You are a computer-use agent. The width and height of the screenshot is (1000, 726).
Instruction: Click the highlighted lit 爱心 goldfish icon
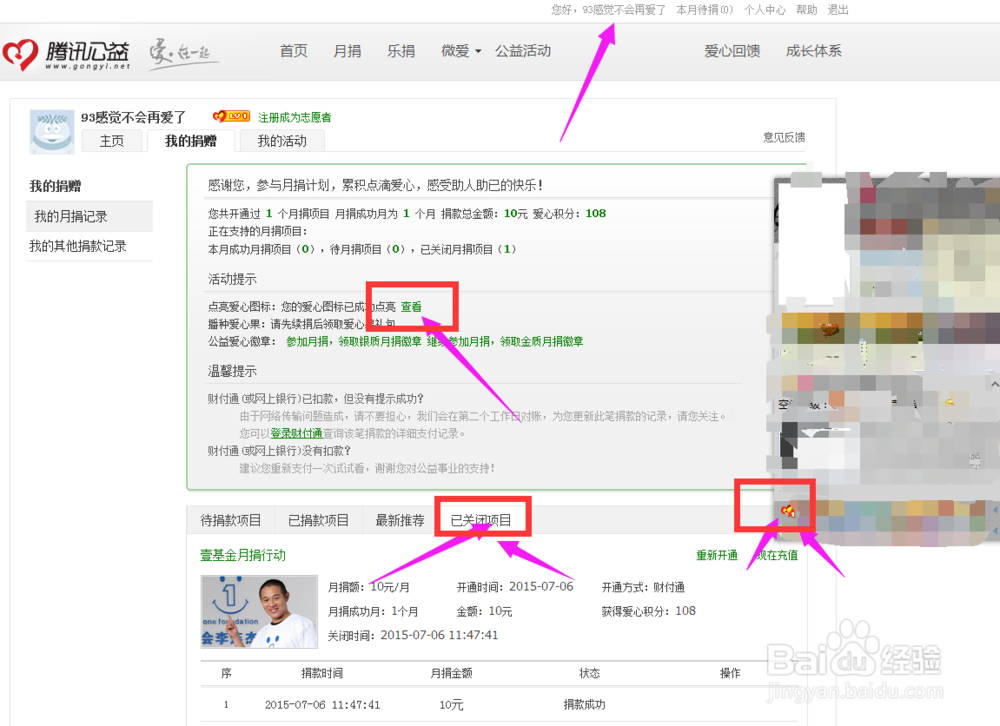pyautogui.click(x=789, y=510)
